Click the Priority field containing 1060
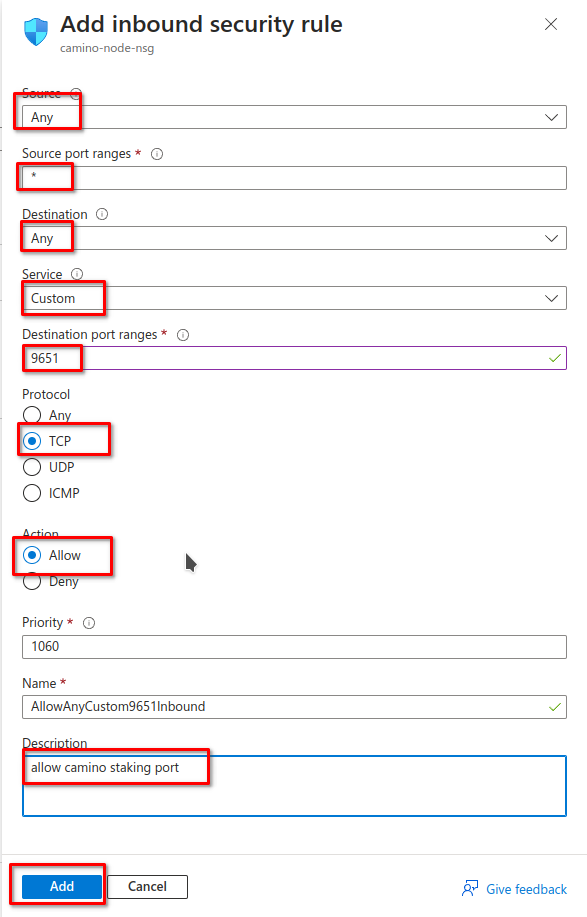This screenshot has width=587, height=917. 294,647
